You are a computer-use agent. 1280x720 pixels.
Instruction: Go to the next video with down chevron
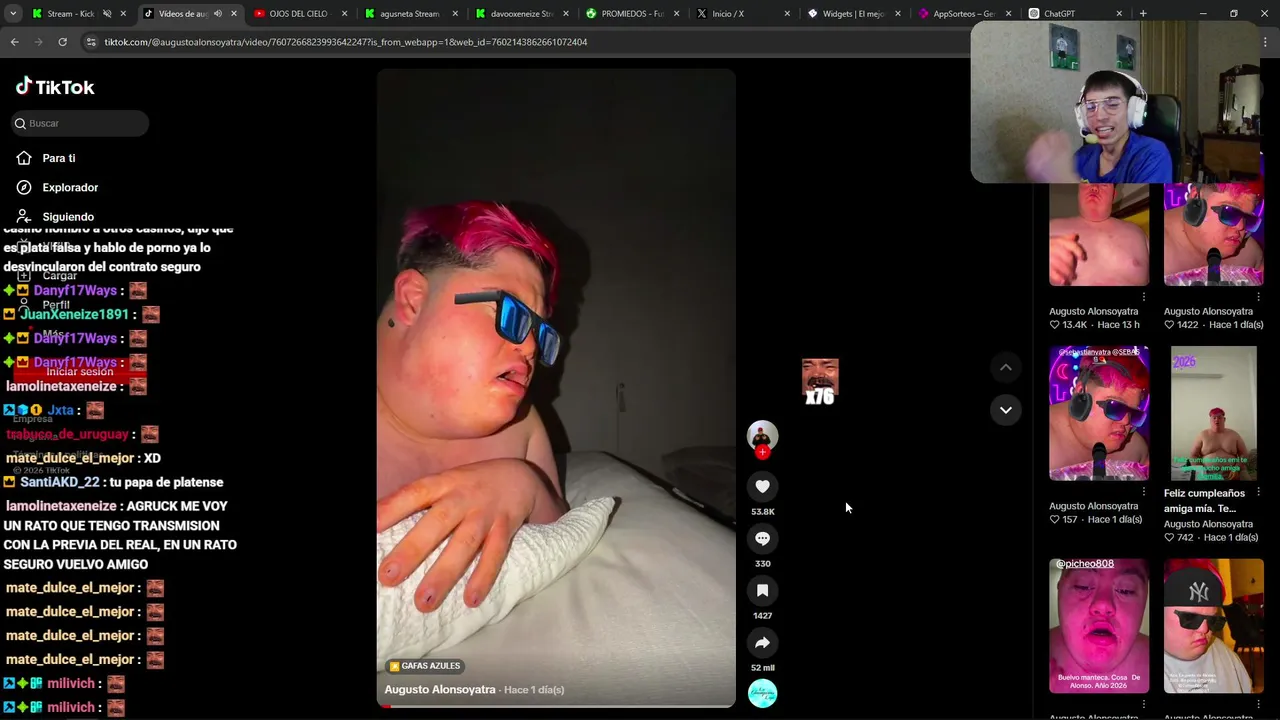pos(1006,410)
